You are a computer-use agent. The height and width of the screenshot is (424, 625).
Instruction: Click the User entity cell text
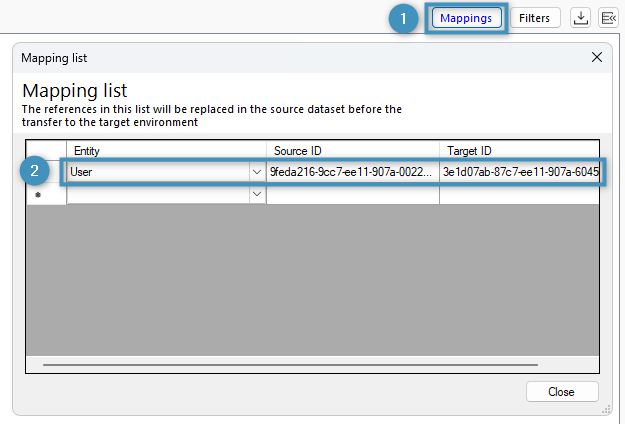[x=81, y=172]
